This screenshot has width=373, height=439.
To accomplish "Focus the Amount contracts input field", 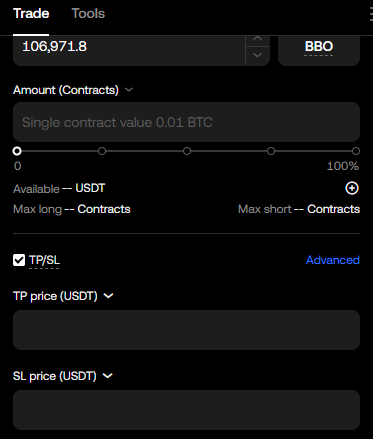I will (186, 122).
